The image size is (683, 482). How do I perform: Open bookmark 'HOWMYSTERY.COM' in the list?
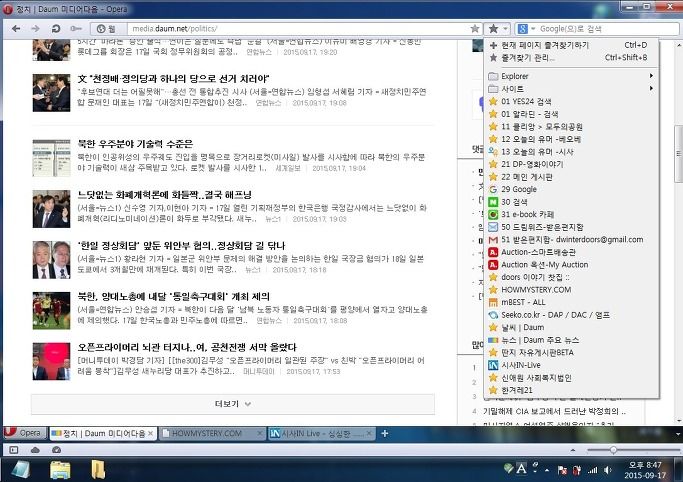coord(571,290)
